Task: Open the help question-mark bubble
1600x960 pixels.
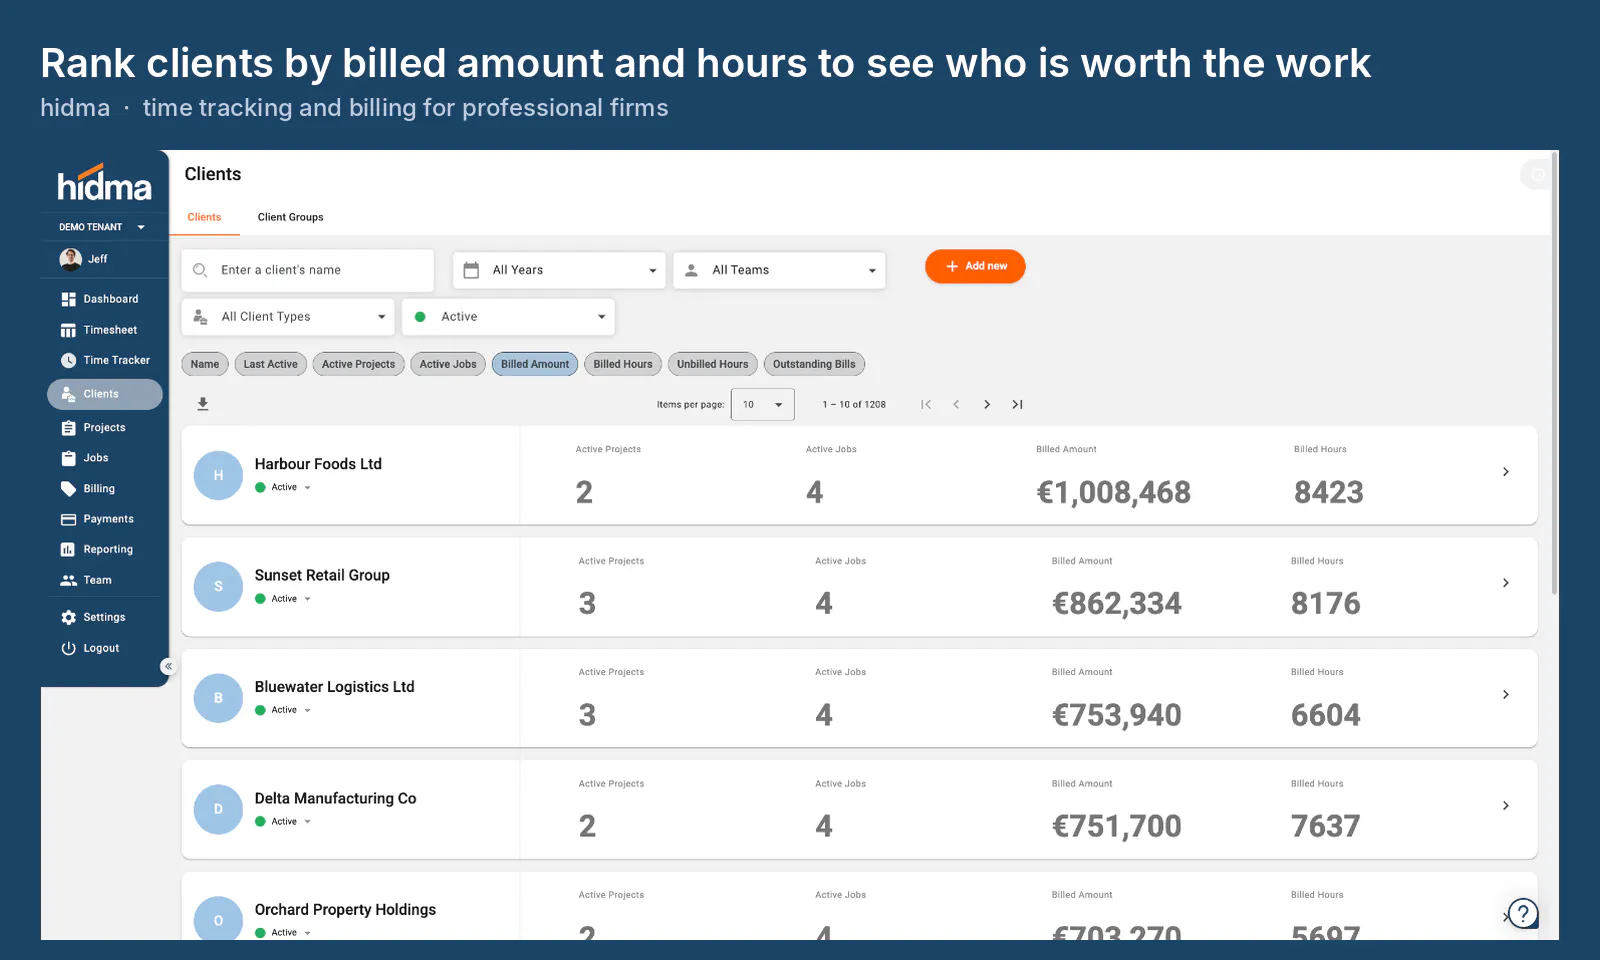Action: coord(1523,912)
